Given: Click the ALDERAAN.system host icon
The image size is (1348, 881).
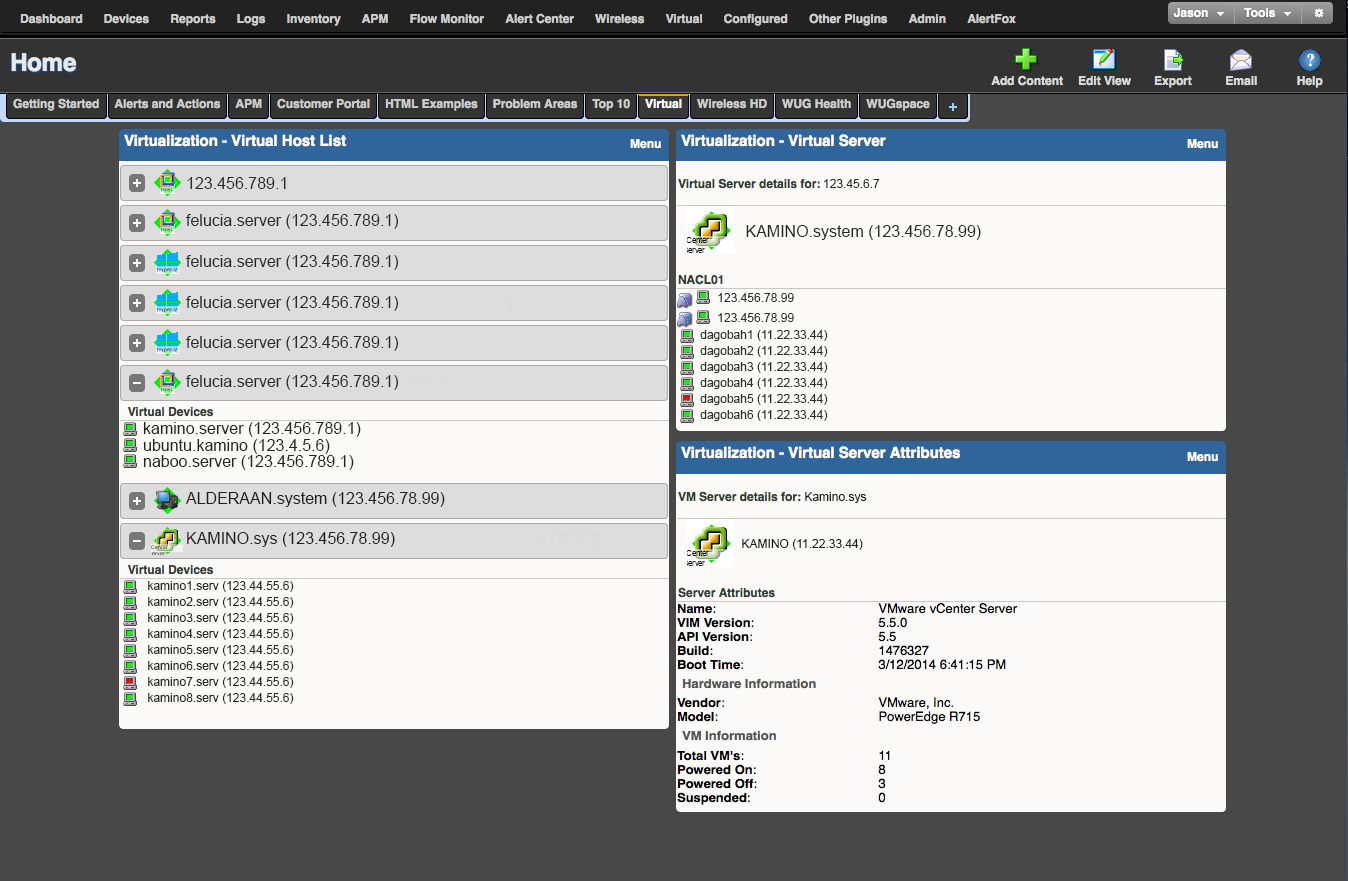Looking at the screenshot, I should coord(166,499).
